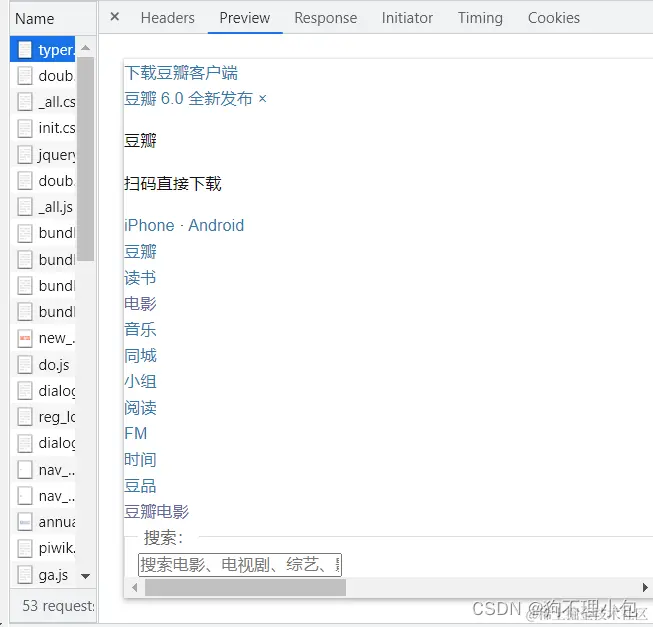653x627 pixels.
Task: Click image icon beside new_ request
Action: (25, 338)
